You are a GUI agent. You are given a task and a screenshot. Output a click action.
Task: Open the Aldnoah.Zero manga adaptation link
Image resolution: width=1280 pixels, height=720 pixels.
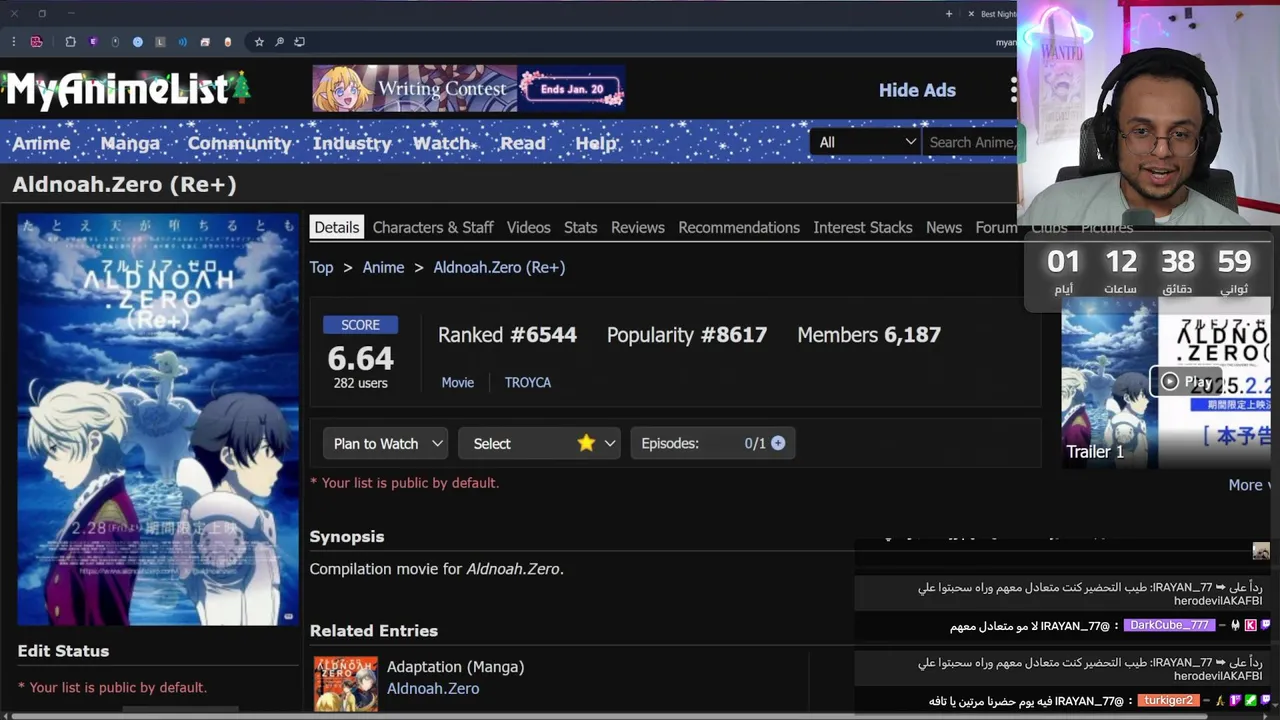(x=433, y=688)
